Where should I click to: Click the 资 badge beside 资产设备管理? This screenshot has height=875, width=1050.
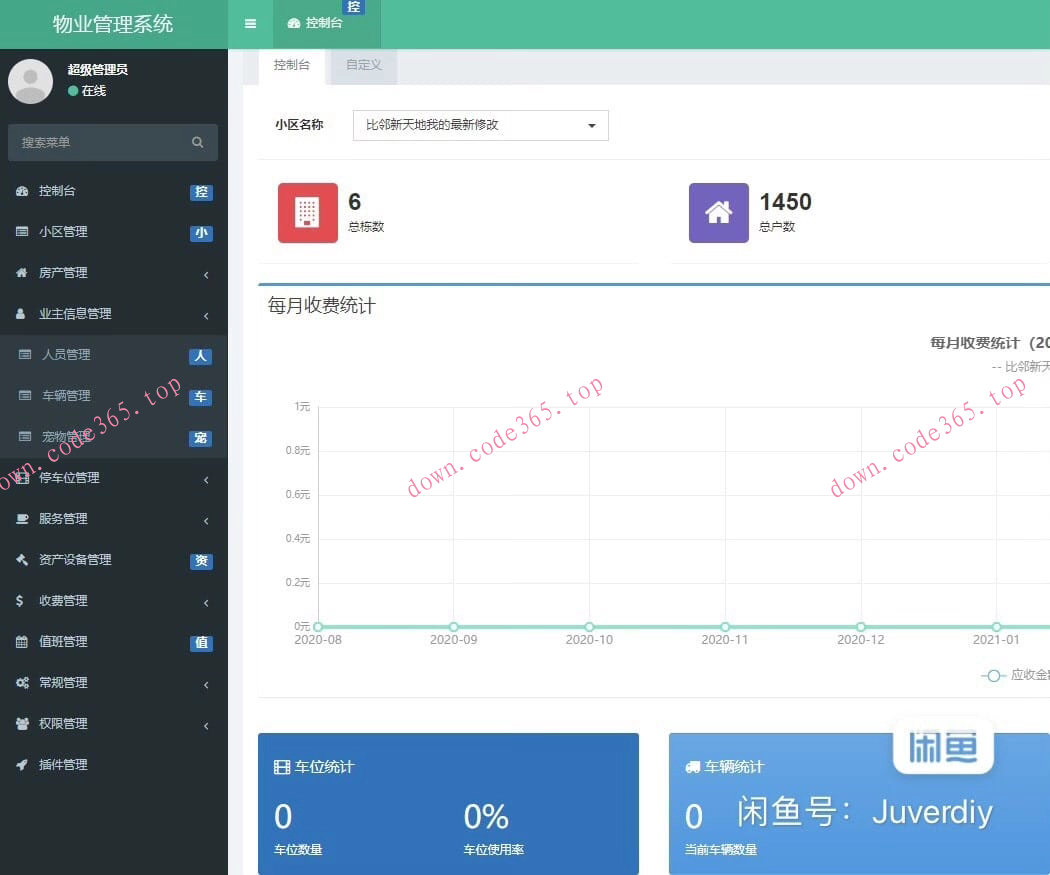(202, 561)
